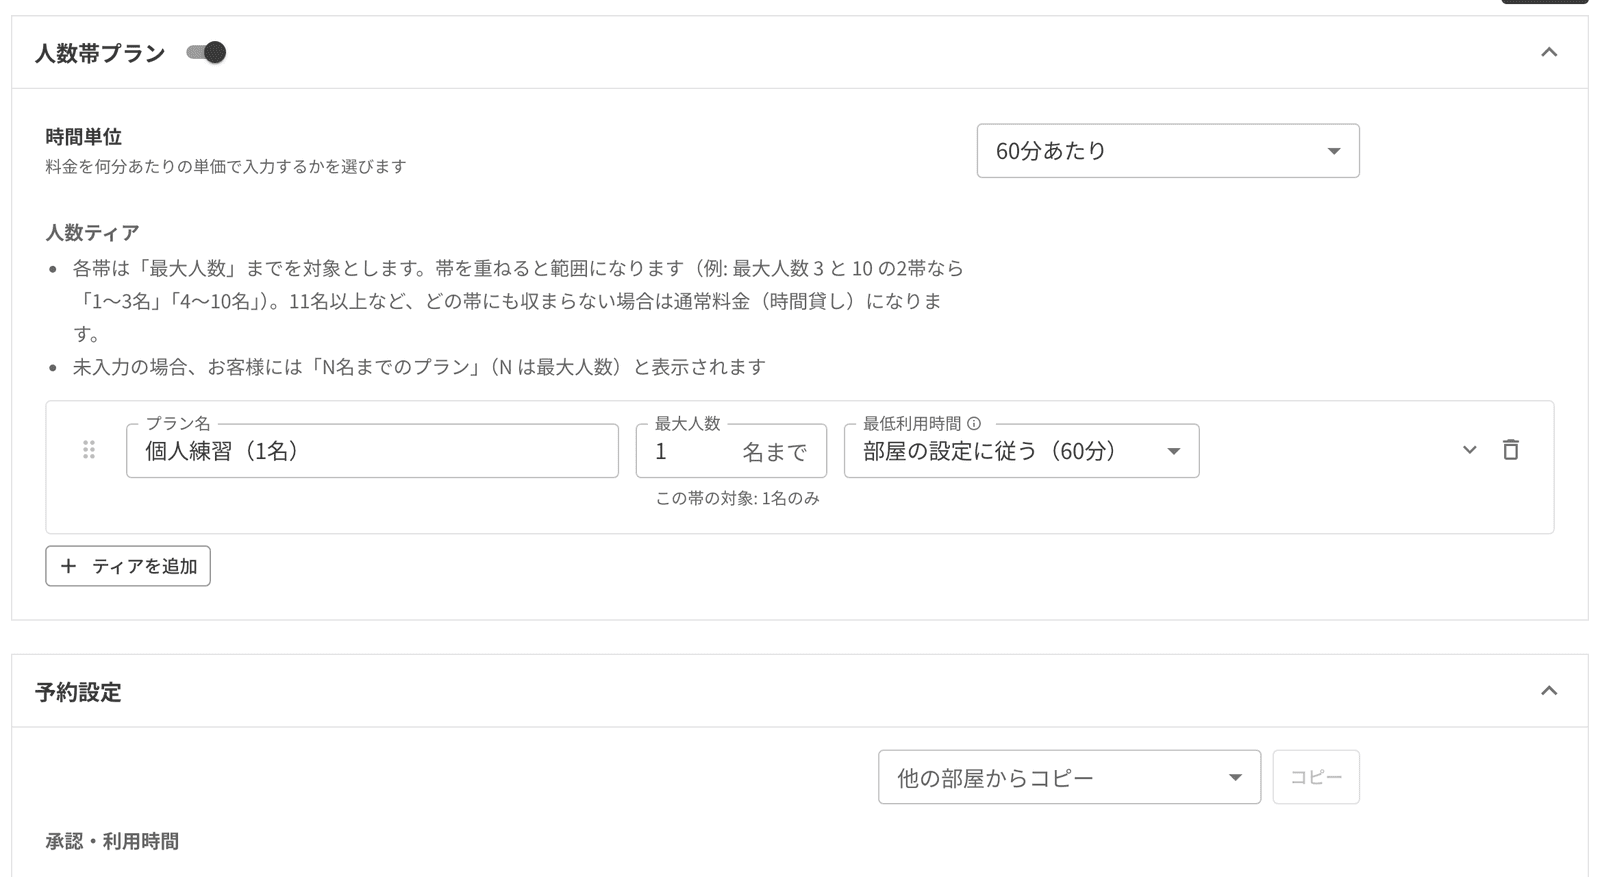Collapse the 予約設定 section
The height and width of the screenshot is (877, 1600).
coord(1549,691)
